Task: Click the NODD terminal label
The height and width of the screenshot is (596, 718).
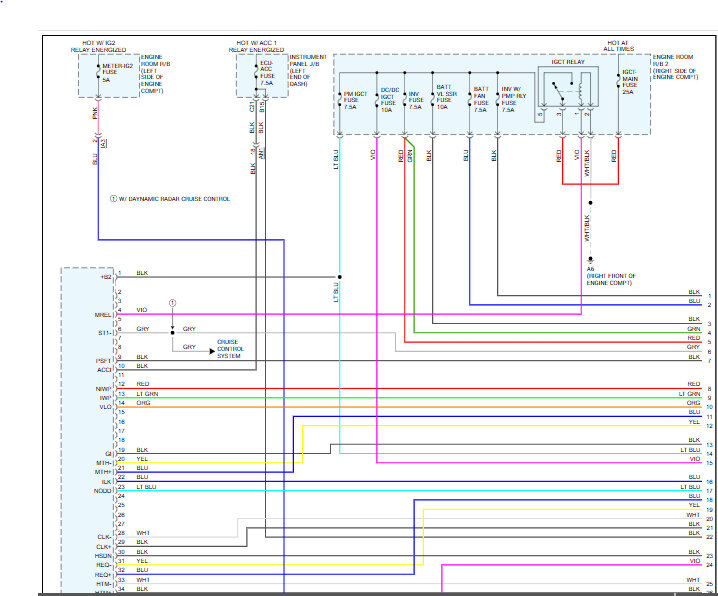Action: pos(103,491)
